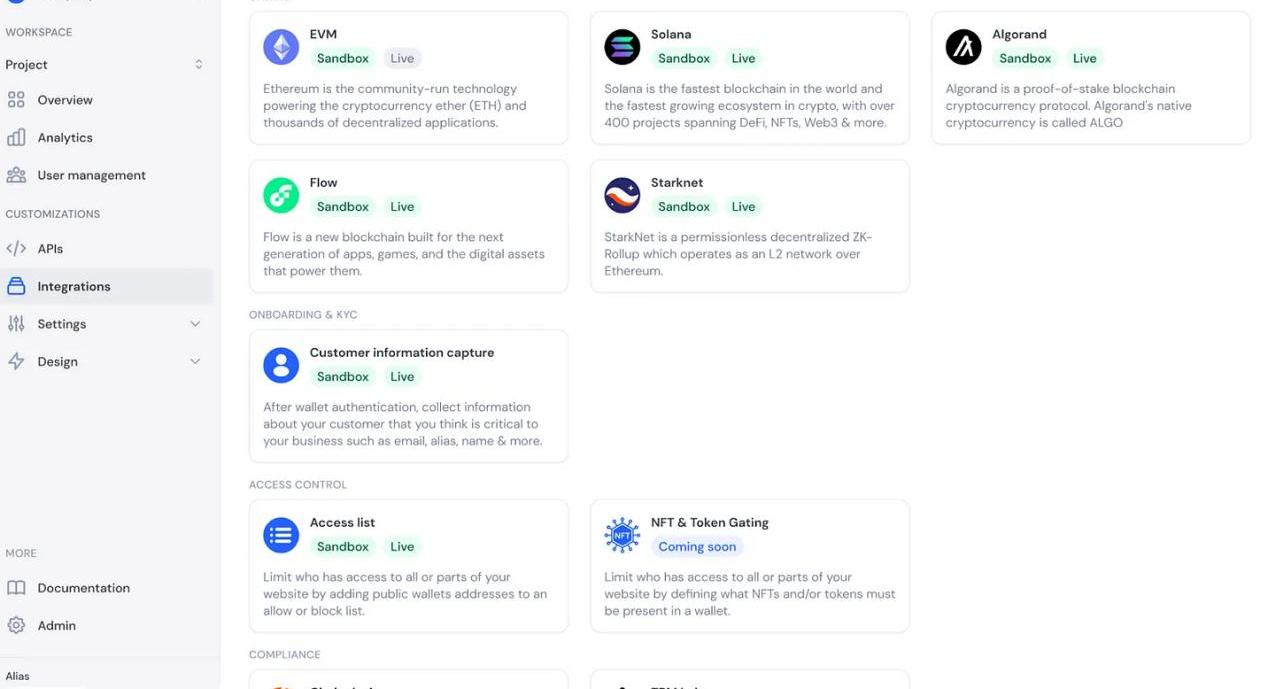Toggle the Solana Live badge
This screenshot has width=1268, height=689.
pos(743,58)
